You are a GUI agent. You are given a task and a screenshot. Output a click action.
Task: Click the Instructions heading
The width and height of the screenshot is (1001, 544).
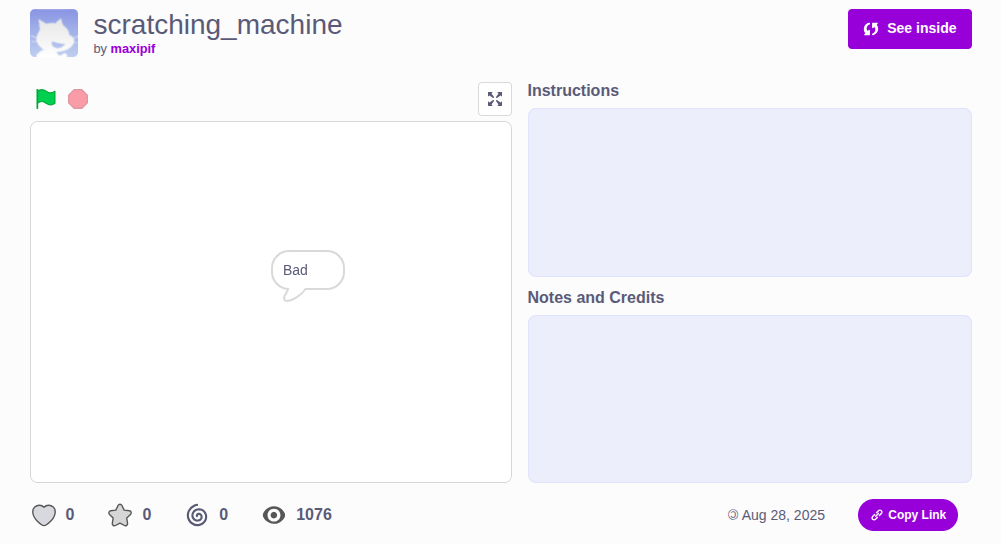point(573,90)
